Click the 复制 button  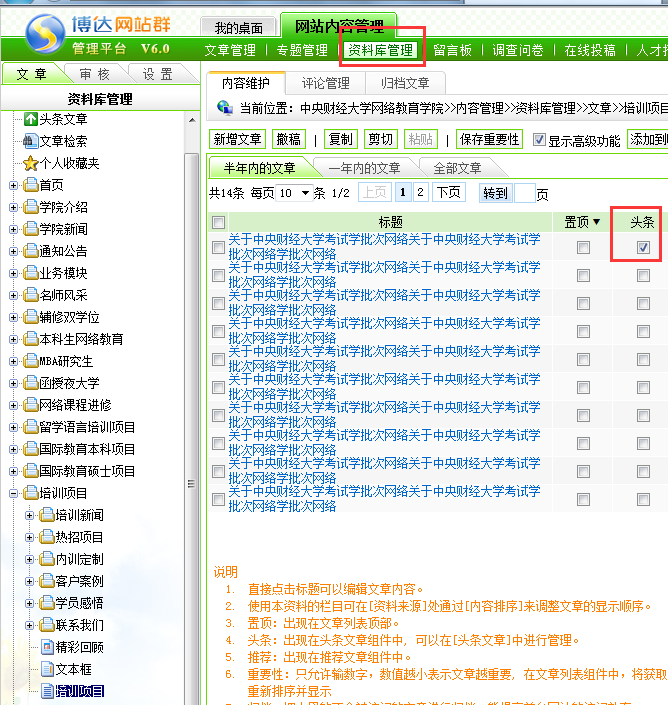pyautogui.click(x=341, y=139)
